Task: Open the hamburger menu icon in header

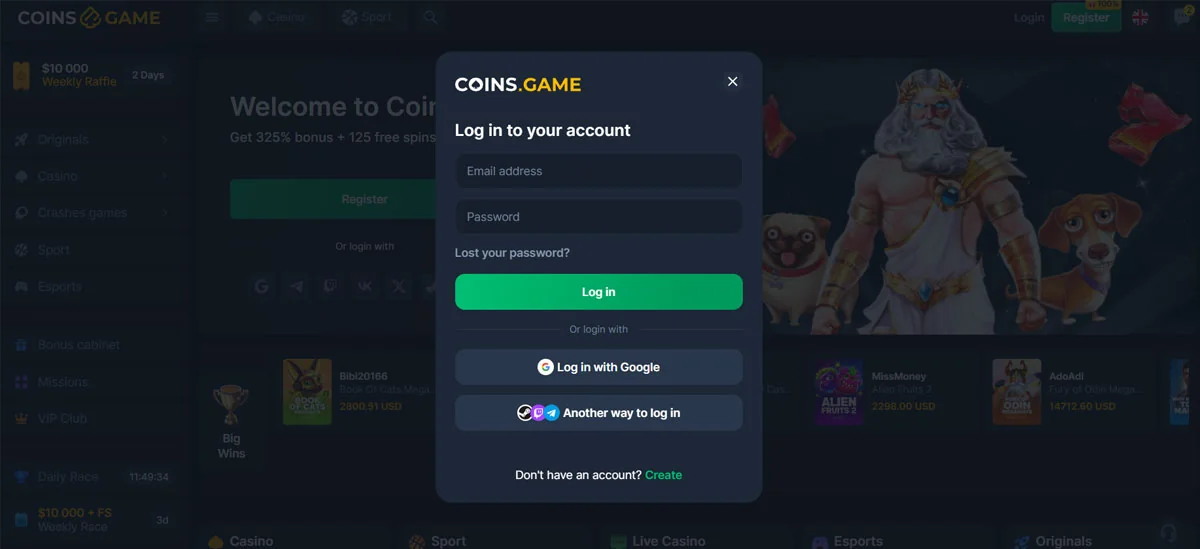Action: [212, 18]
